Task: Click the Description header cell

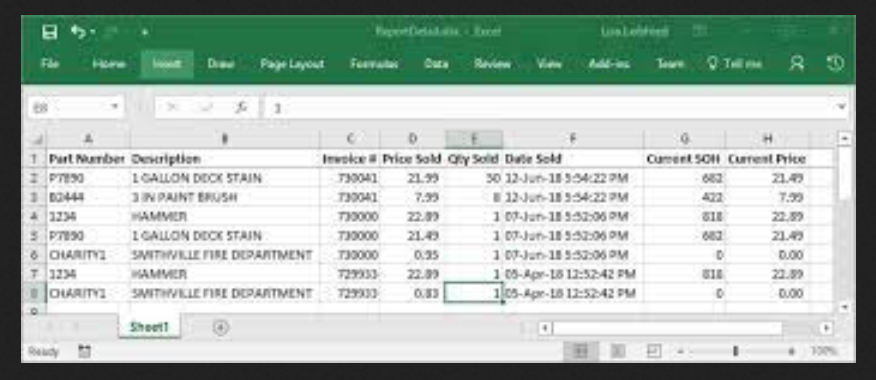Action: 225,159
